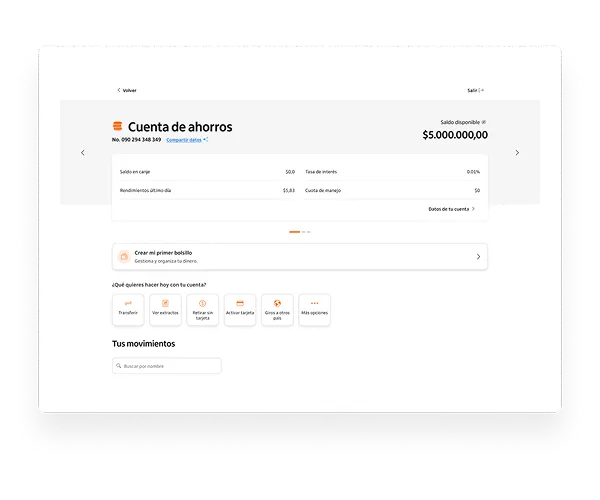Go to previous account with left arrow
The image size is (600, 500).
83,153
